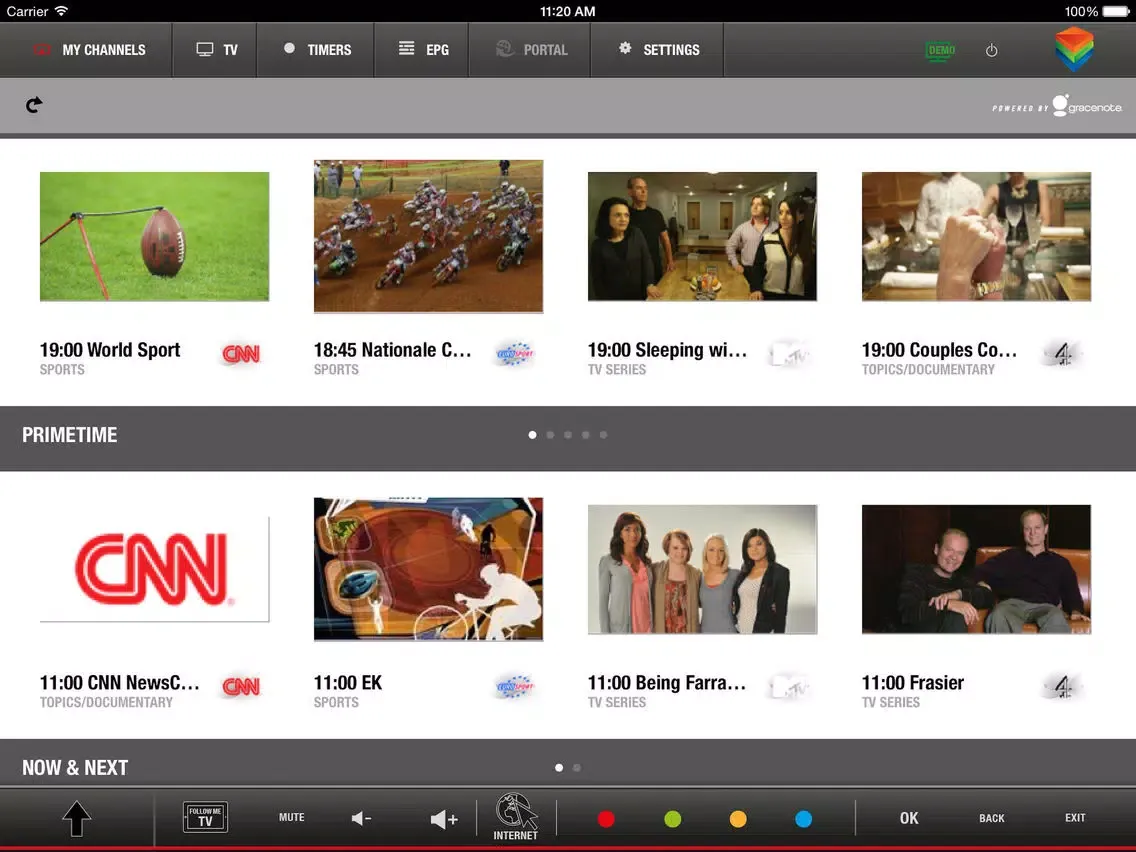Select third Primetime page dot
Screen dimensions: 1136x852
coord(568,435)
